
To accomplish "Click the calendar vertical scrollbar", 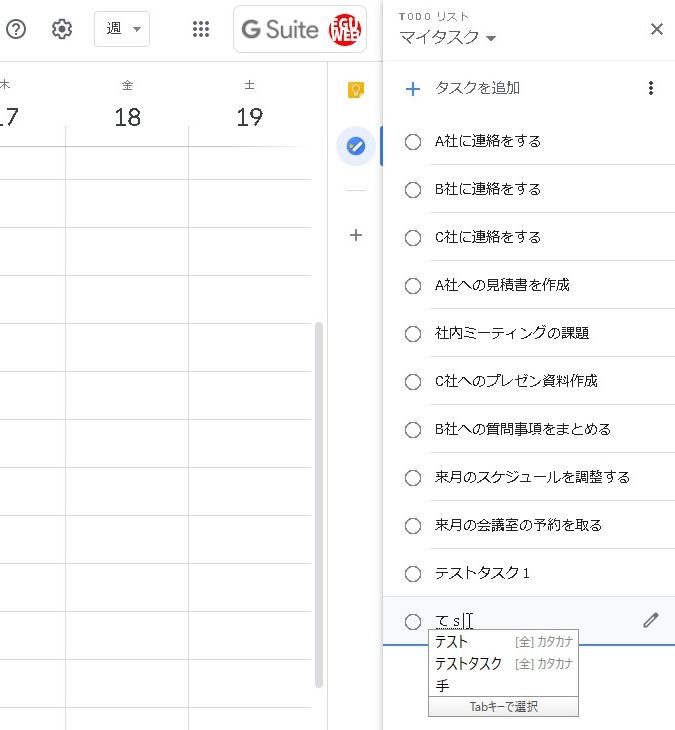I will tap(319, 500).
